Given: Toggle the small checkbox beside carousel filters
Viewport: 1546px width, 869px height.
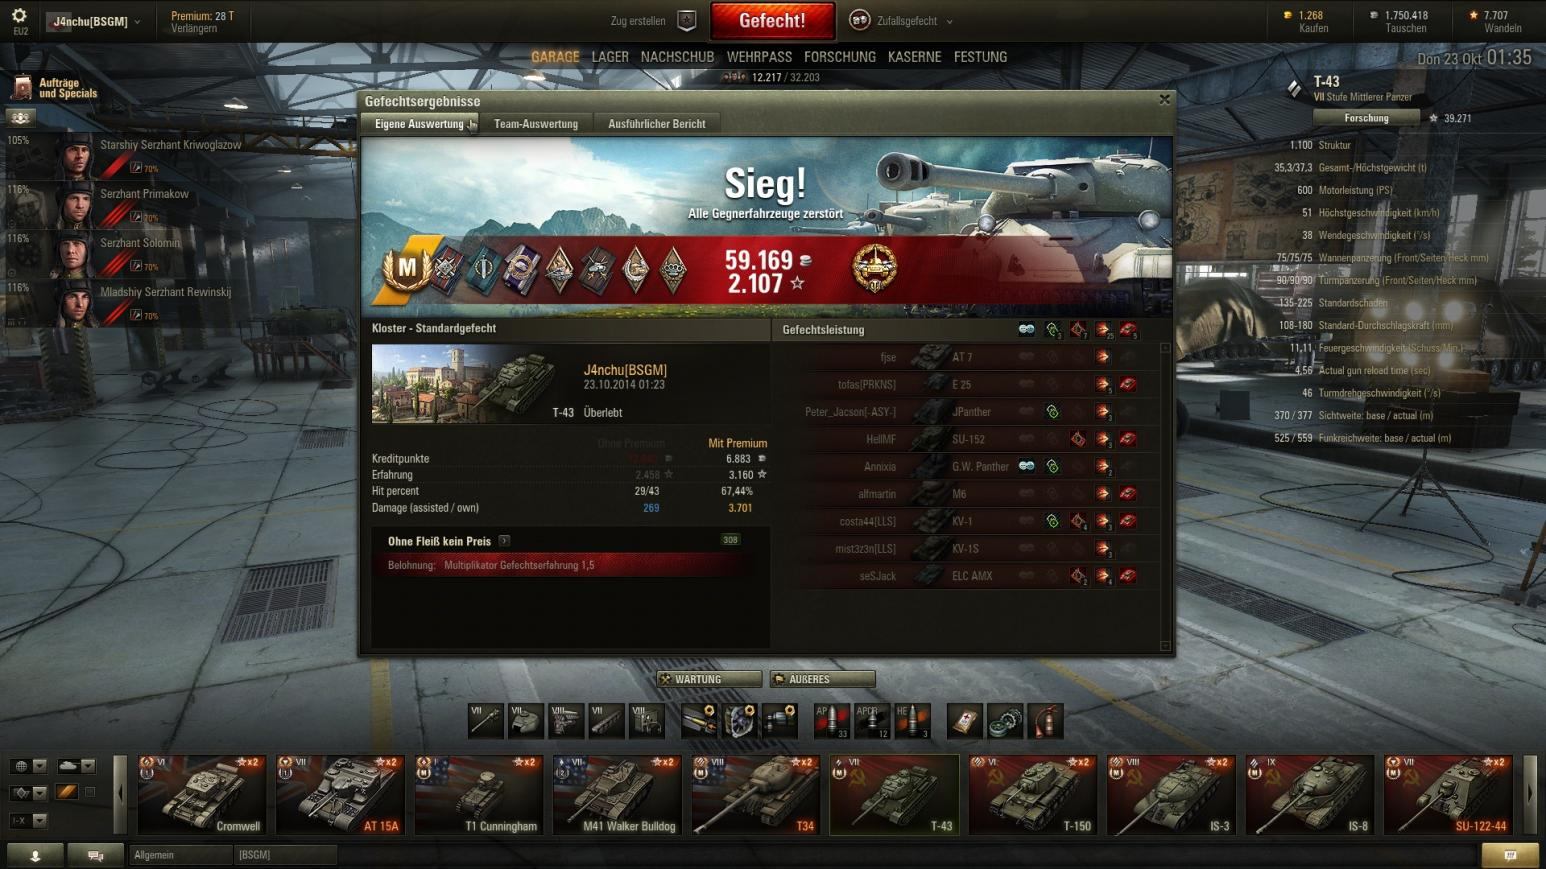Looking at the screenshot, I should click(90, 793).
